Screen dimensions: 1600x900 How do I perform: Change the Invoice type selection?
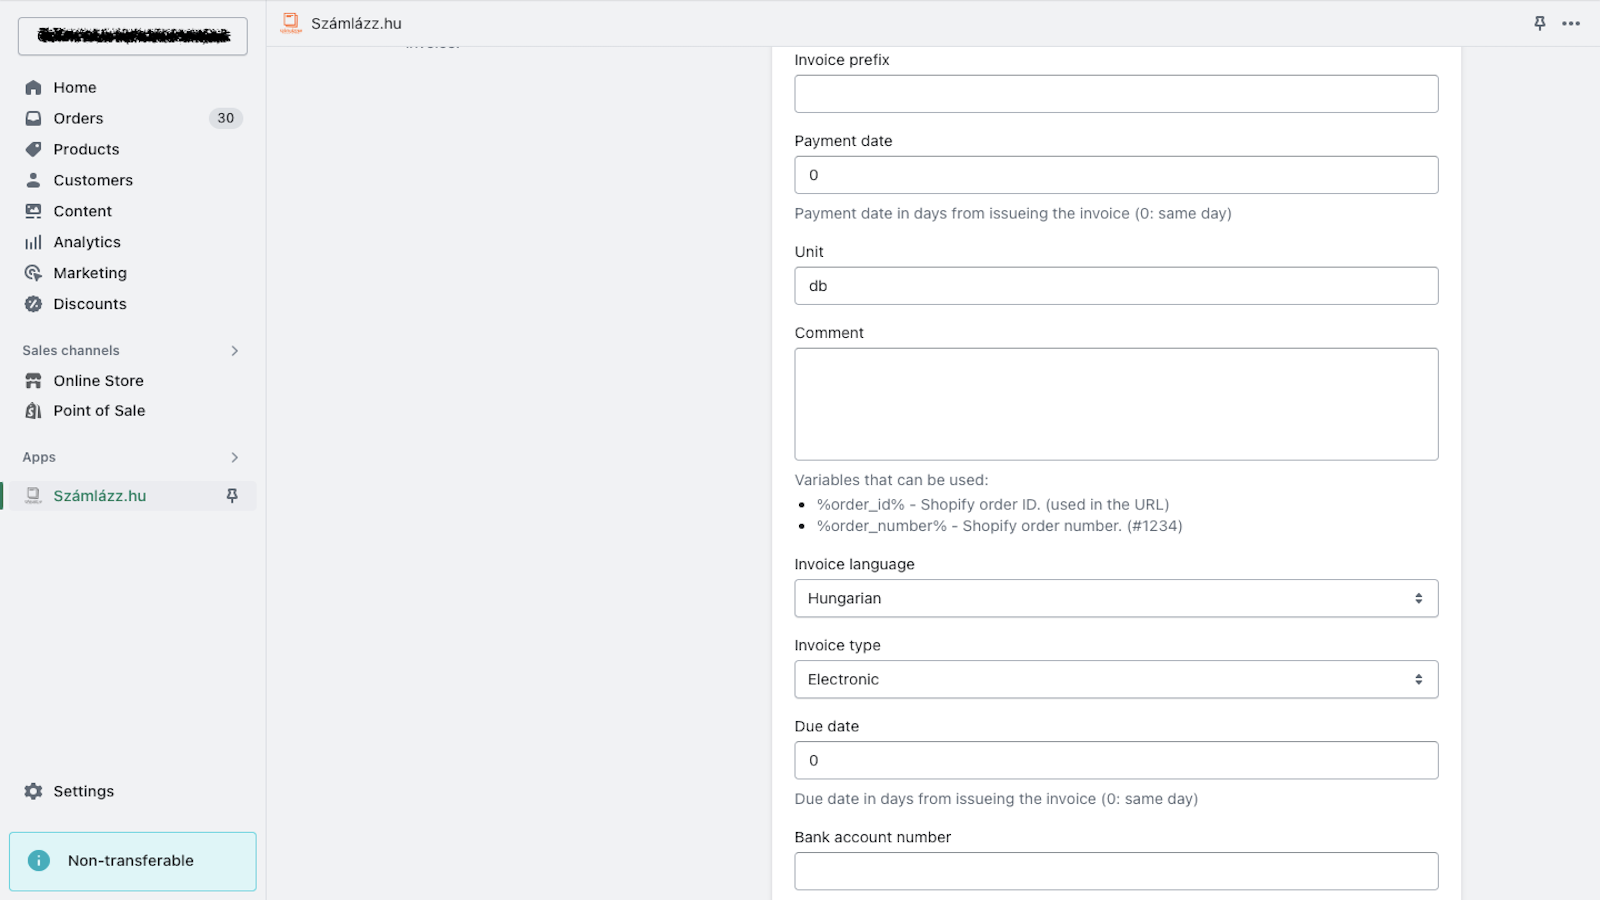pyautogui.click(x=1116, y=679)
